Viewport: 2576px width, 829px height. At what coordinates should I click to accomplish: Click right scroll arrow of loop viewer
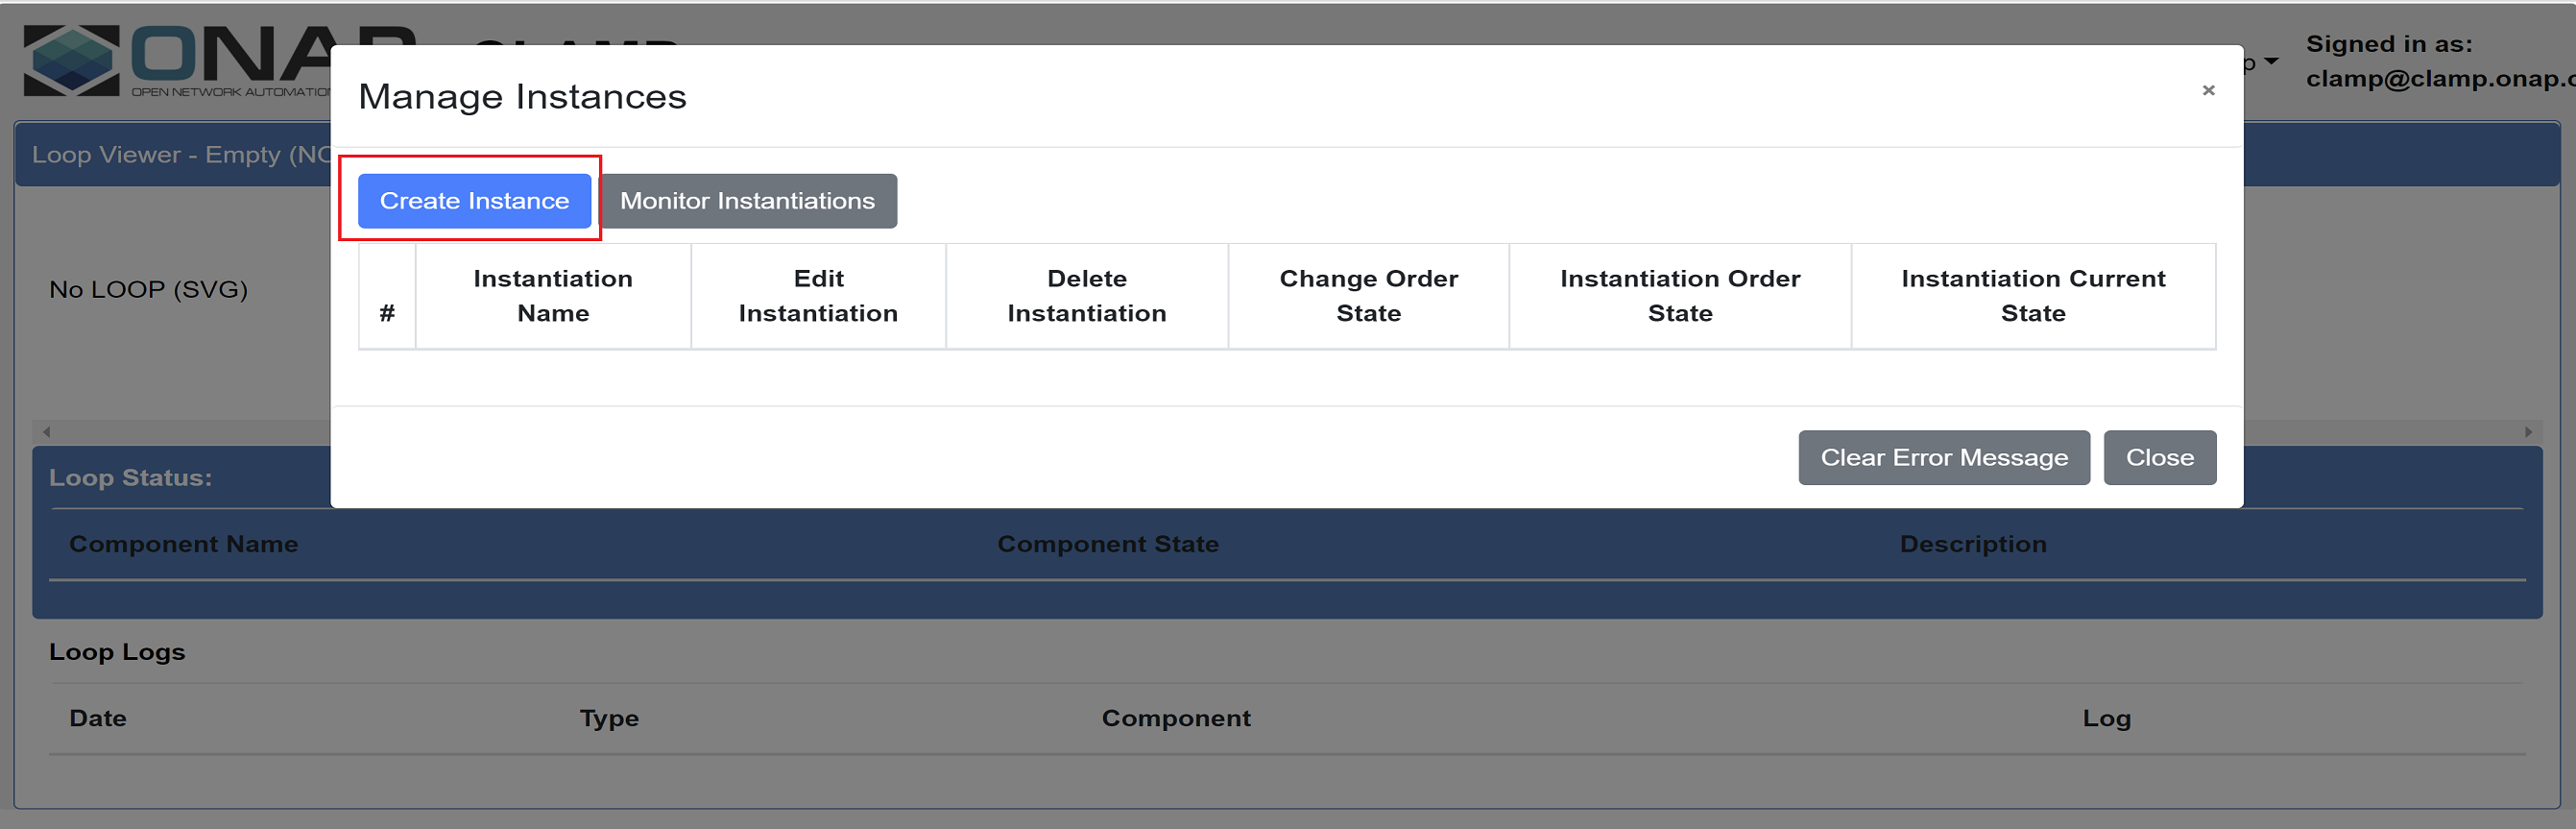pyautogui.click(x=2528, y=432)
